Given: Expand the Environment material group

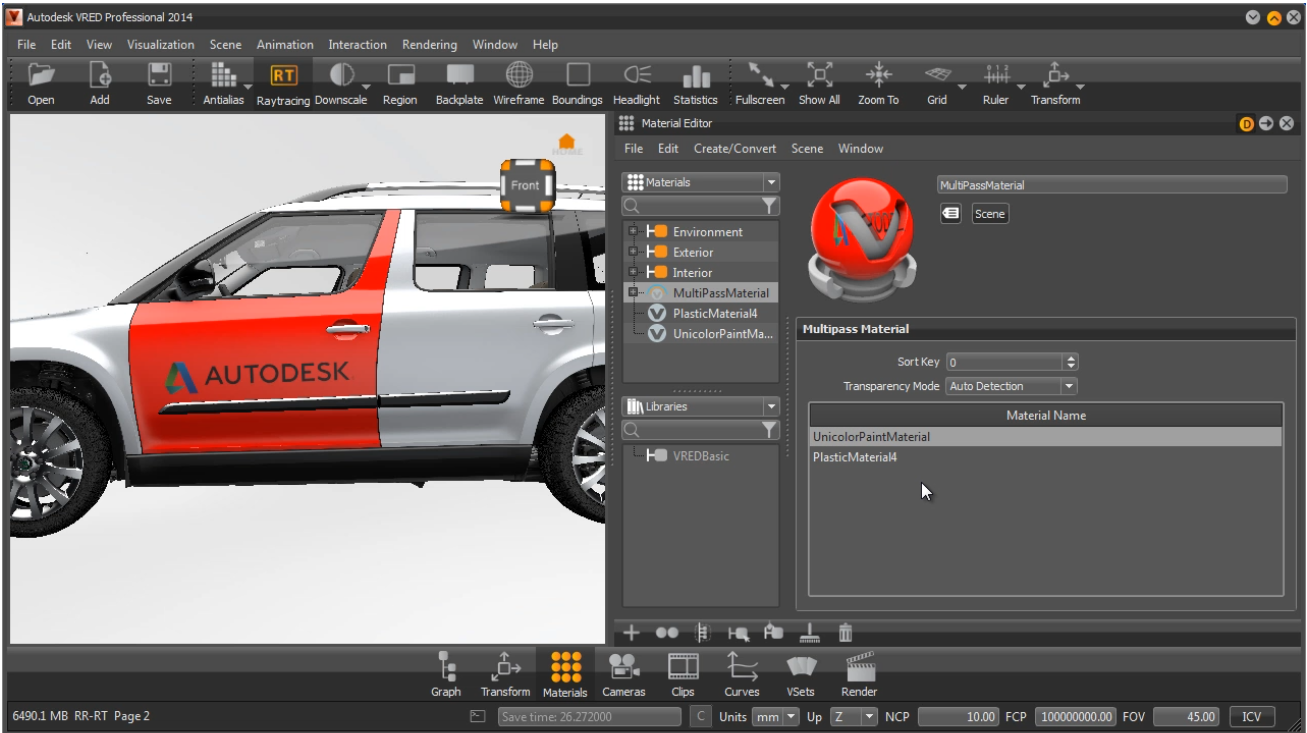Looking at the screenshot, I should coord(633,231).
